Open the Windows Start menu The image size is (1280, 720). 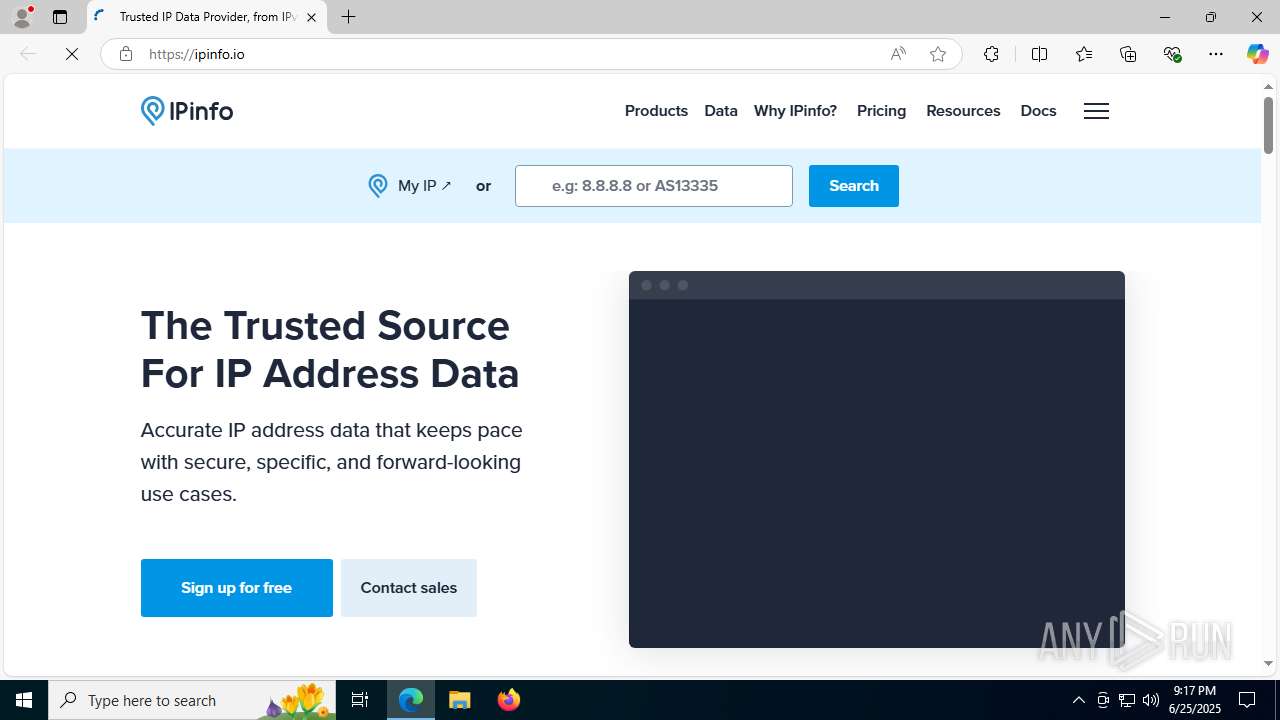click(24, 700)
